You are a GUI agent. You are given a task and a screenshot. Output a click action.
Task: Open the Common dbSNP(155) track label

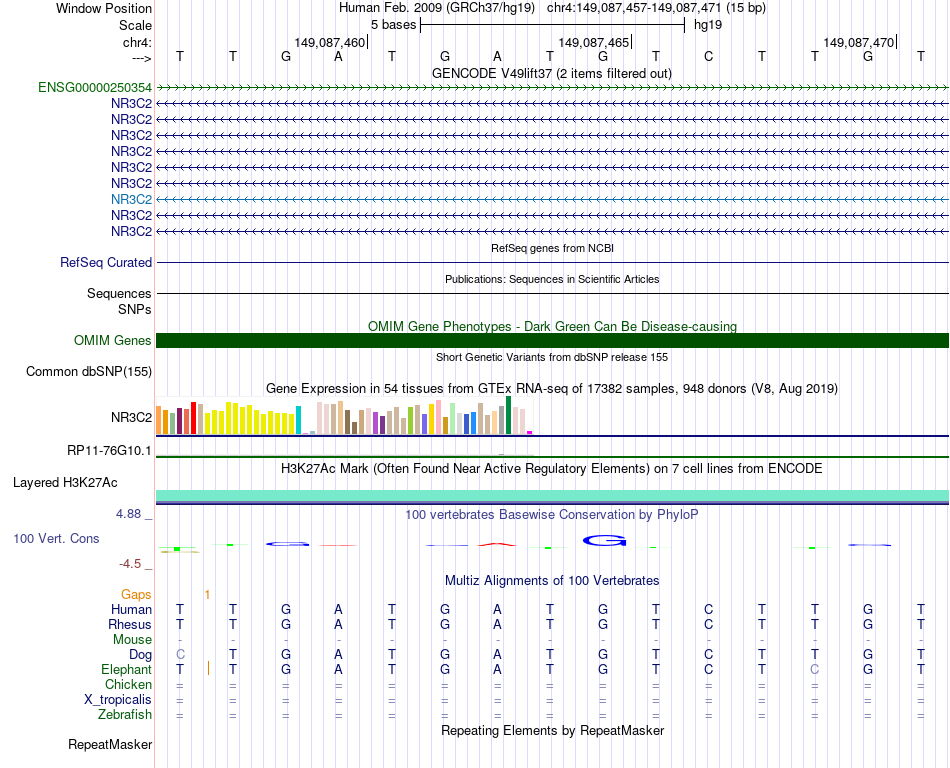click(x=89, y=371)
